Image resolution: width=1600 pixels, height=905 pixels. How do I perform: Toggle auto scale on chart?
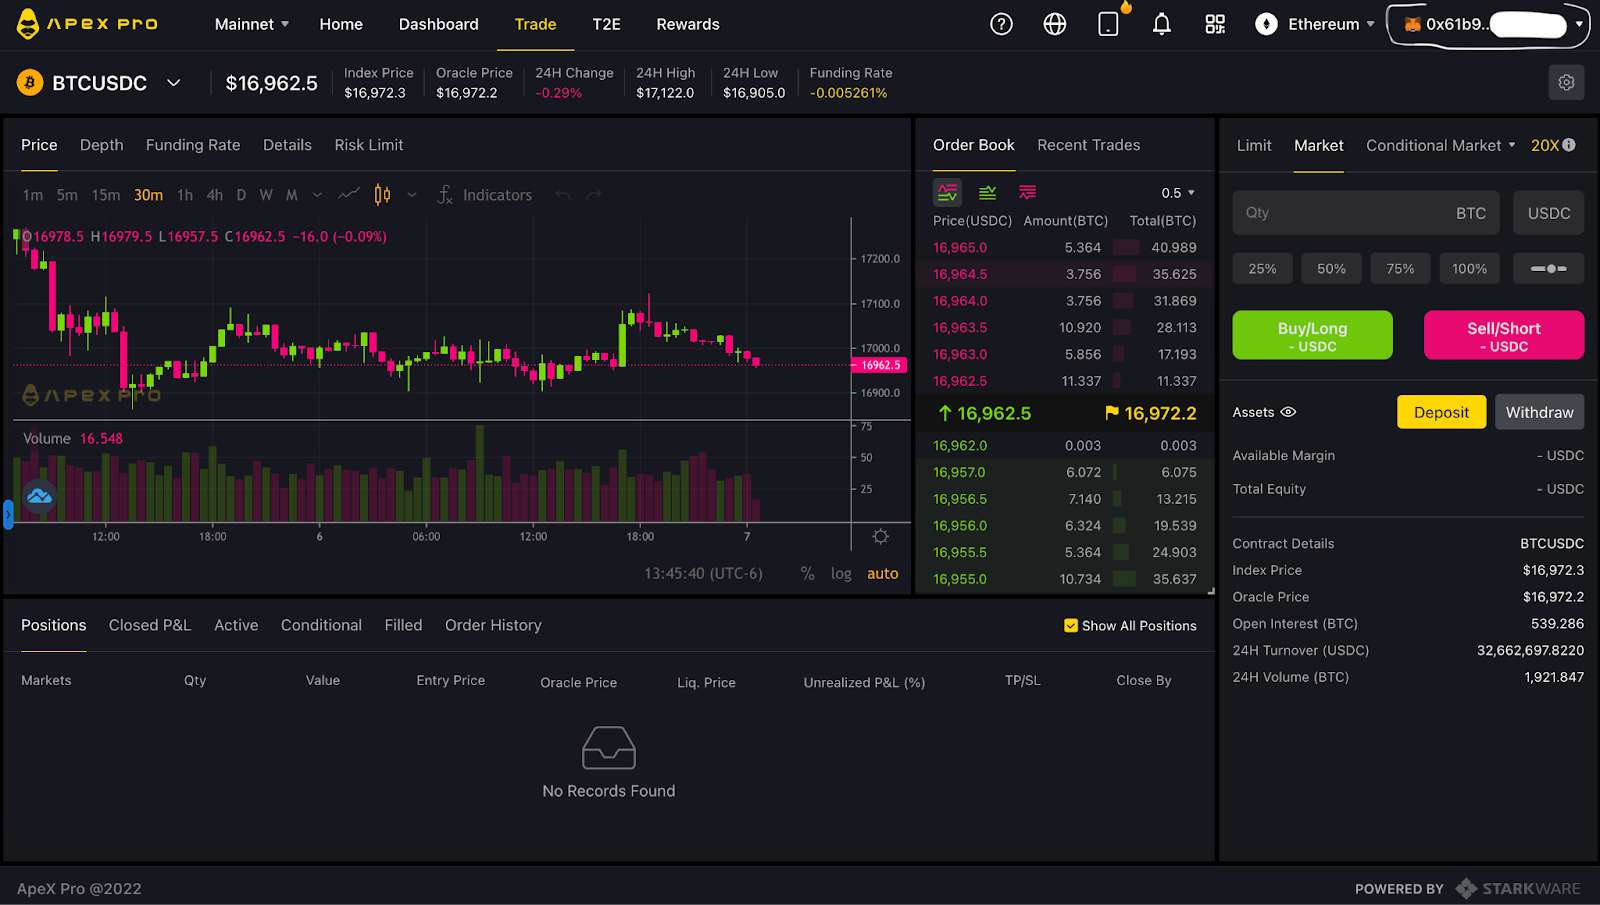(x=882, y=574)
